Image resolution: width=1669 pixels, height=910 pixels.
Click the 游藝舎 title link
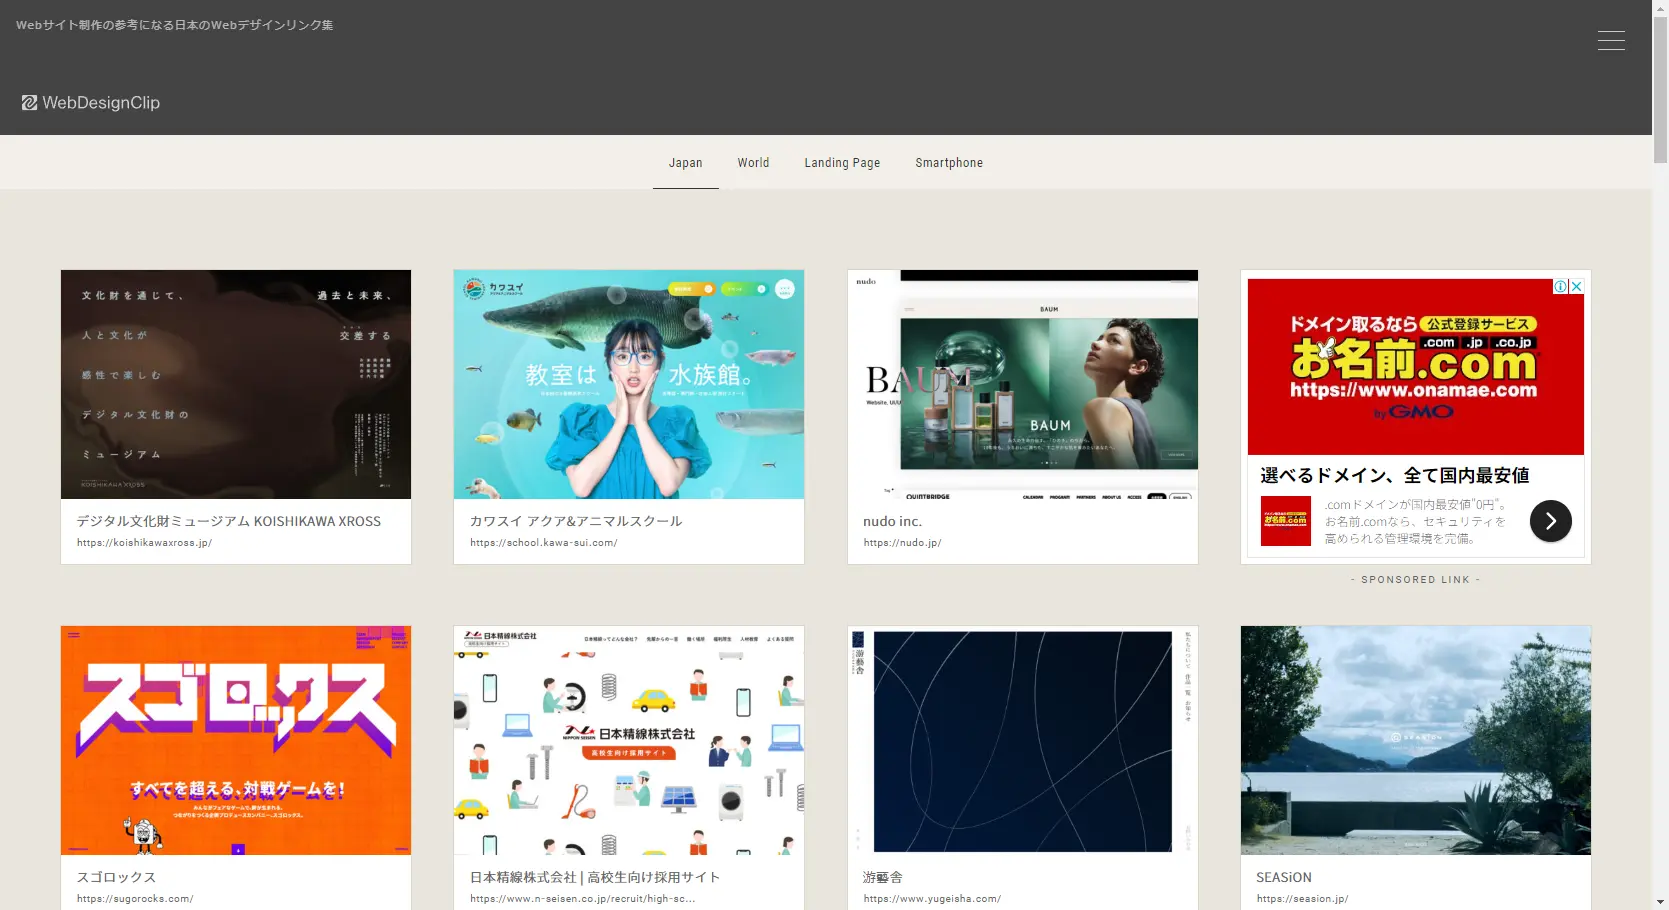882,877
